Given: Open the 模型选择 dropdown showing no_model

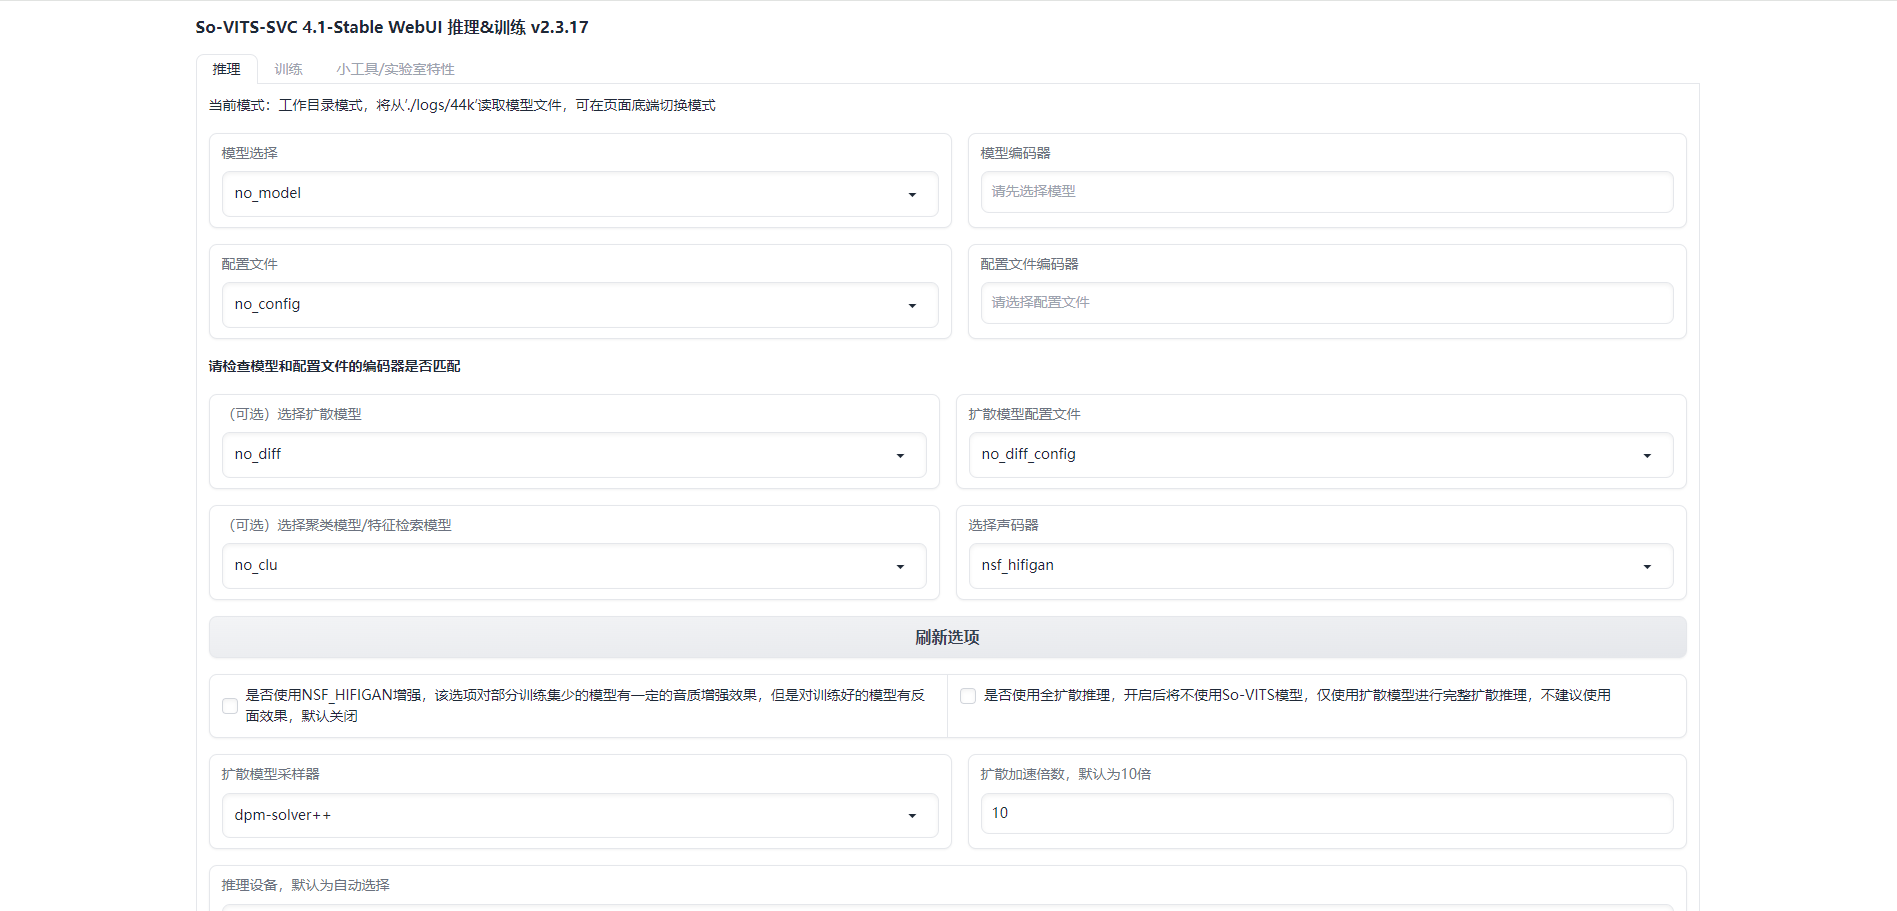Looking at the screenshot, I should click(580, 194).
